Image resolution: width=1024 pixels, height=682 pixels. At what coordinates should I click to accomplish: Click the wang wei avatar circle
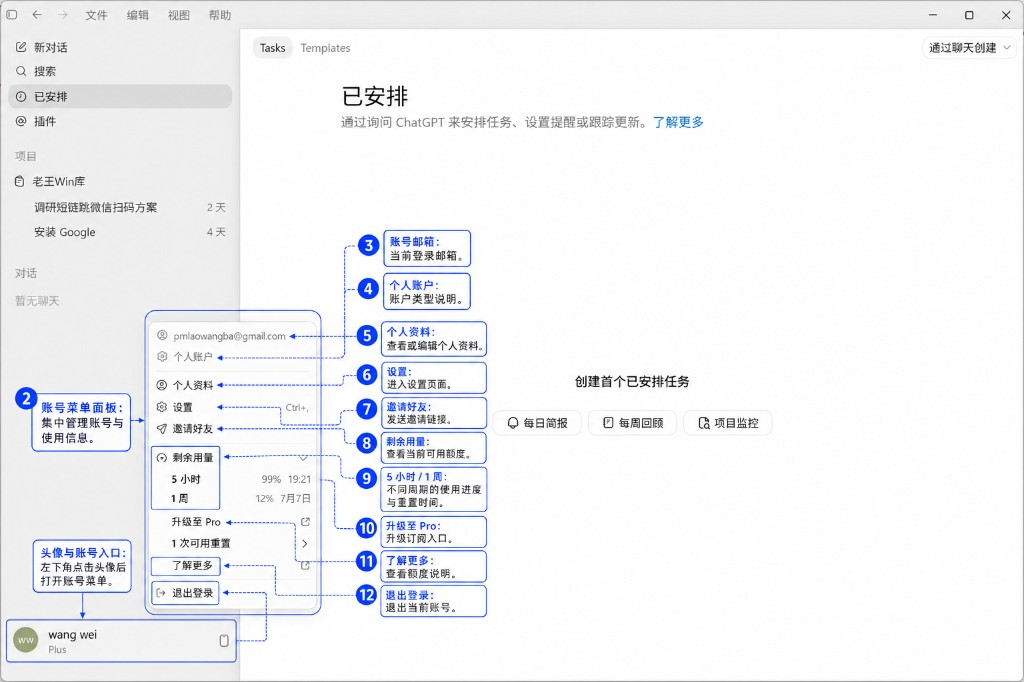(26, 640)
